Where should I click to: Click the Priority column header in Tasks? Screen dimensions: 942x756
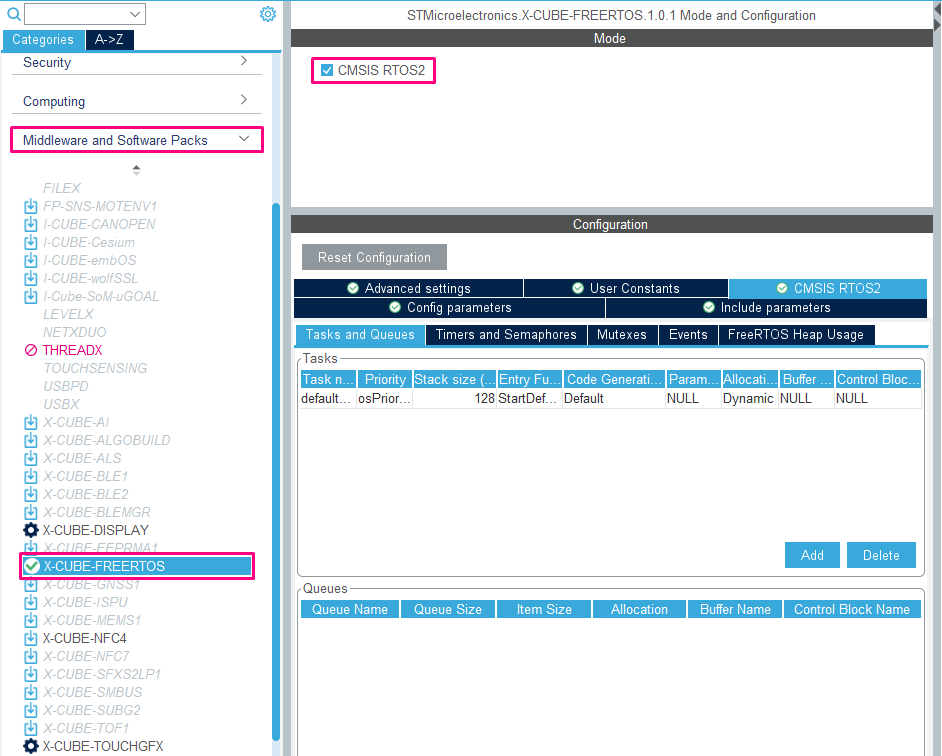pyautogui.click(x=385, y=379)
